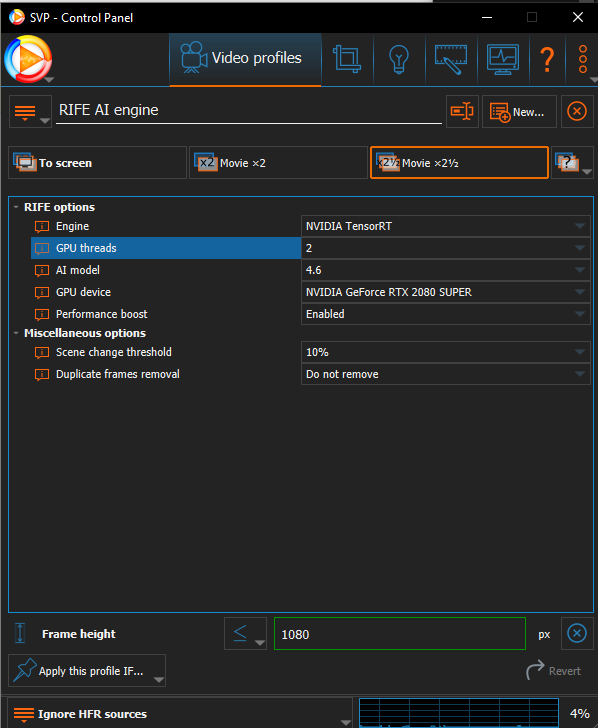Select the Movie ×2 mode

pos(278,163)
